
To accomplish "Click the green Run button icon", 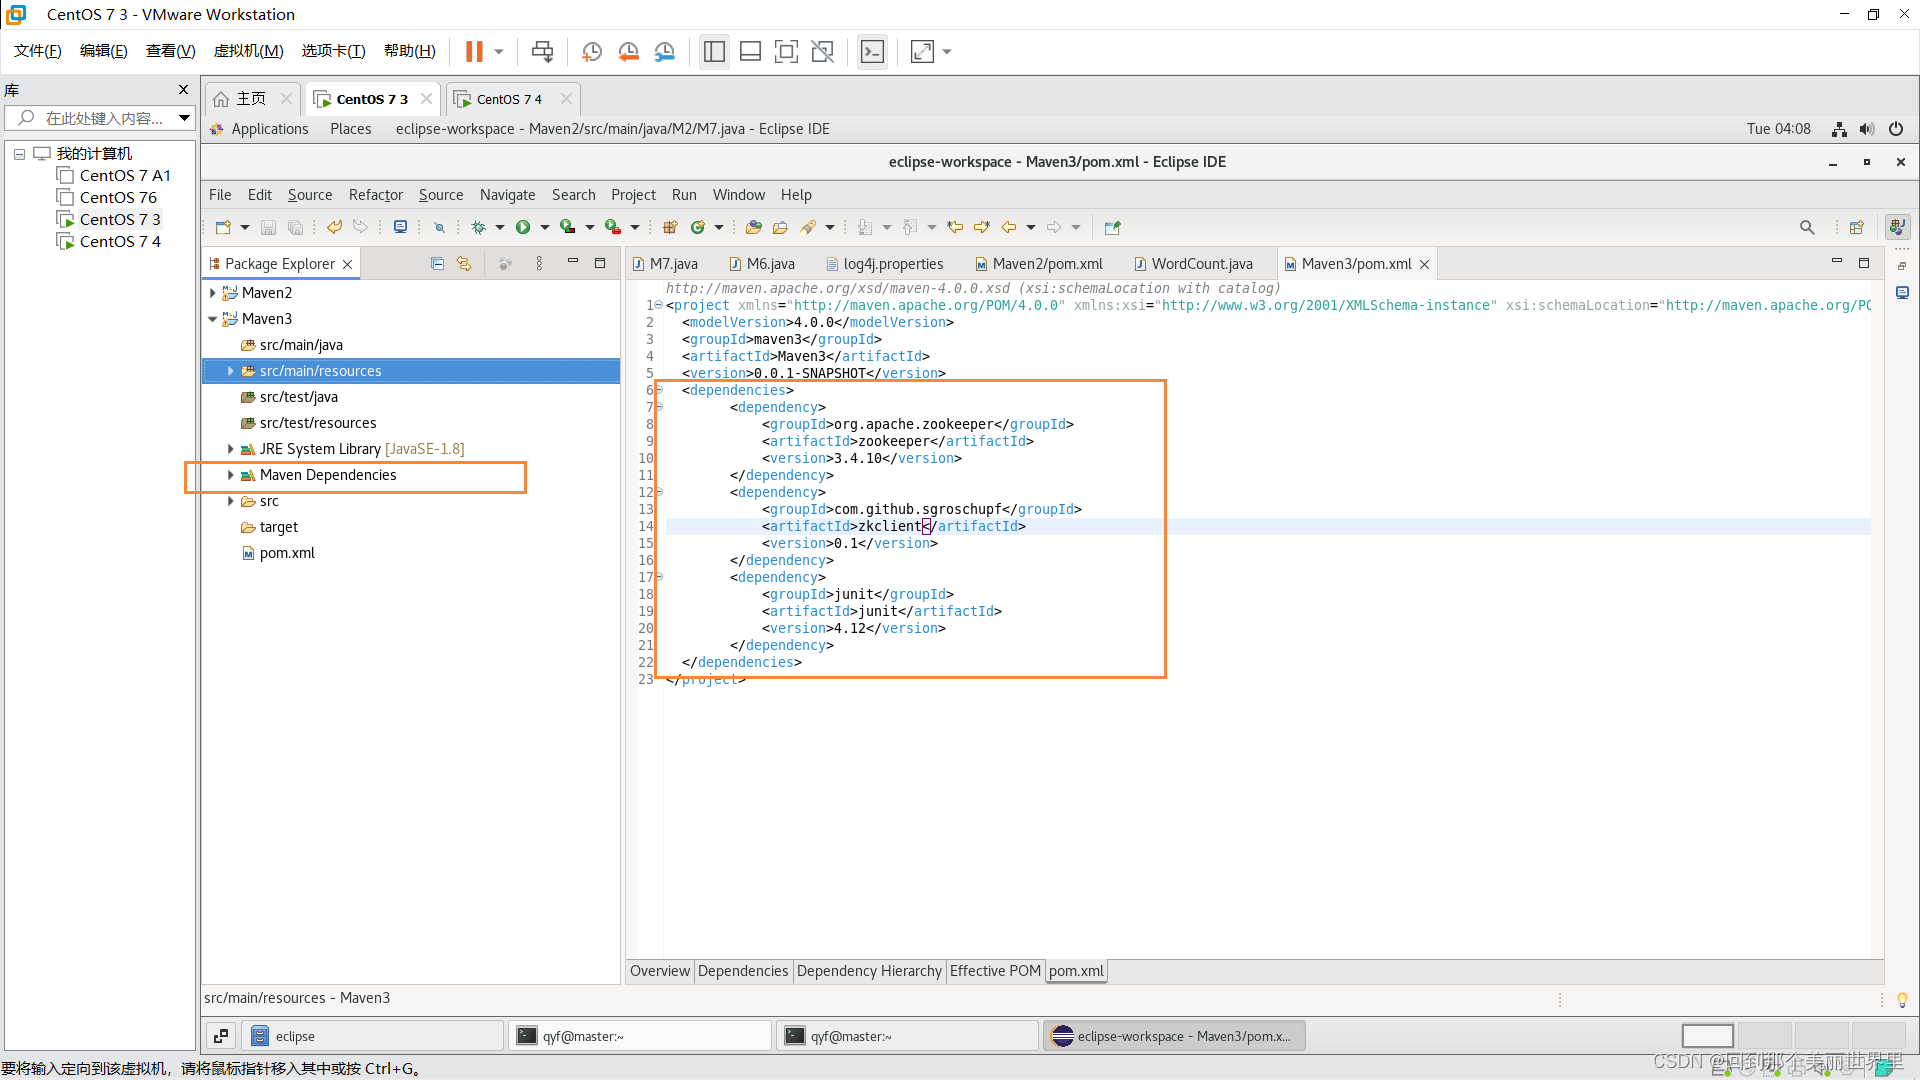I will tap(523, 227).
